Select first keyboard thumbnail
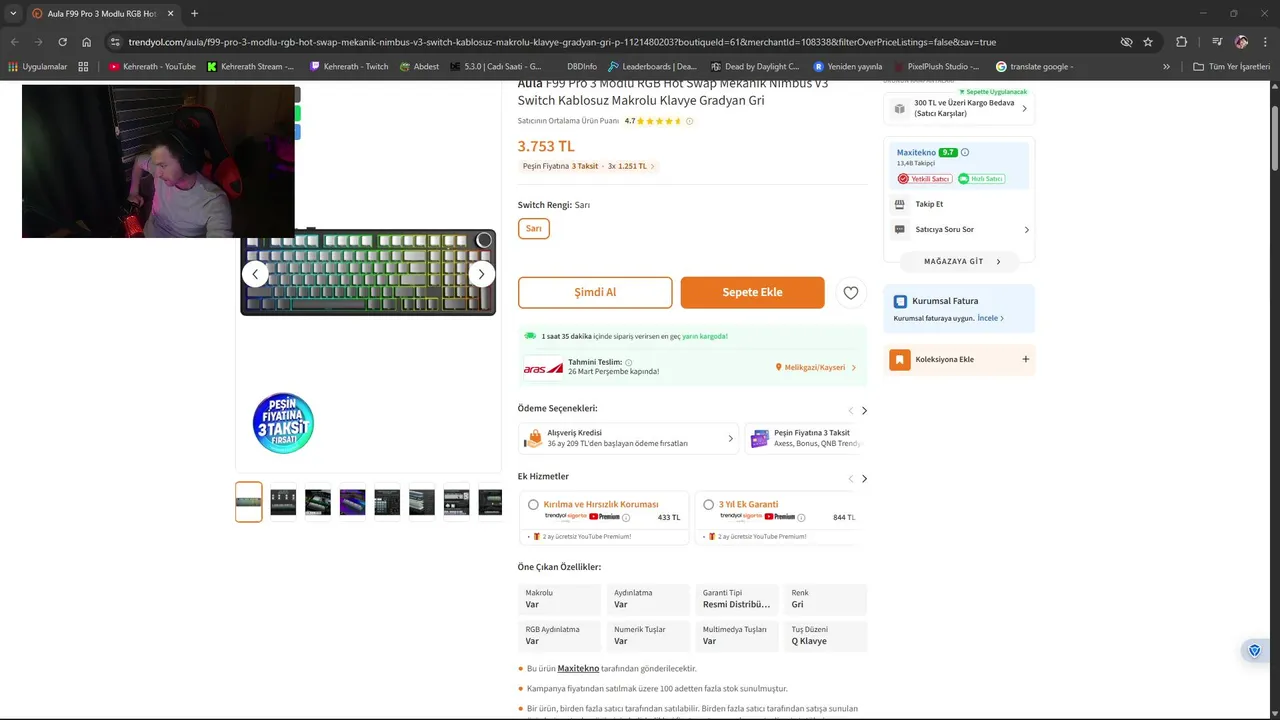This screenshot has width=1280, height=720. click(x=249, y=502)
